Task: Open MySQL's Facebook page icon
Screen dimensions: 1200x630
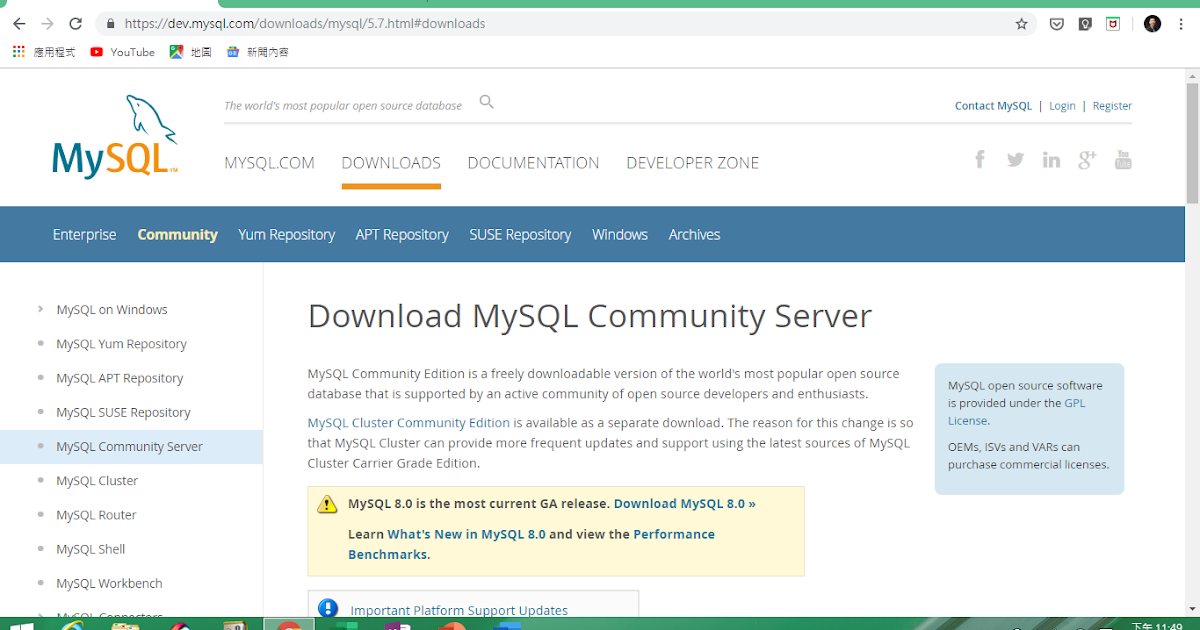Action: coord(979,159)
